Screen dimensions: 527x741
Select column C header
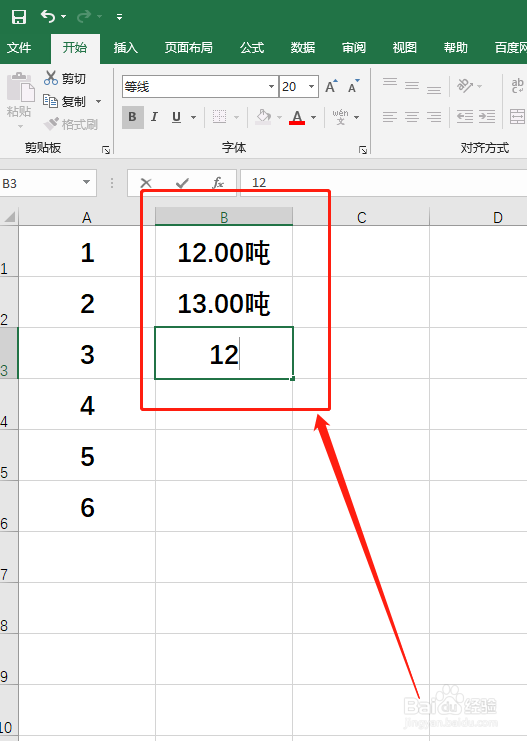click(361, 217)
